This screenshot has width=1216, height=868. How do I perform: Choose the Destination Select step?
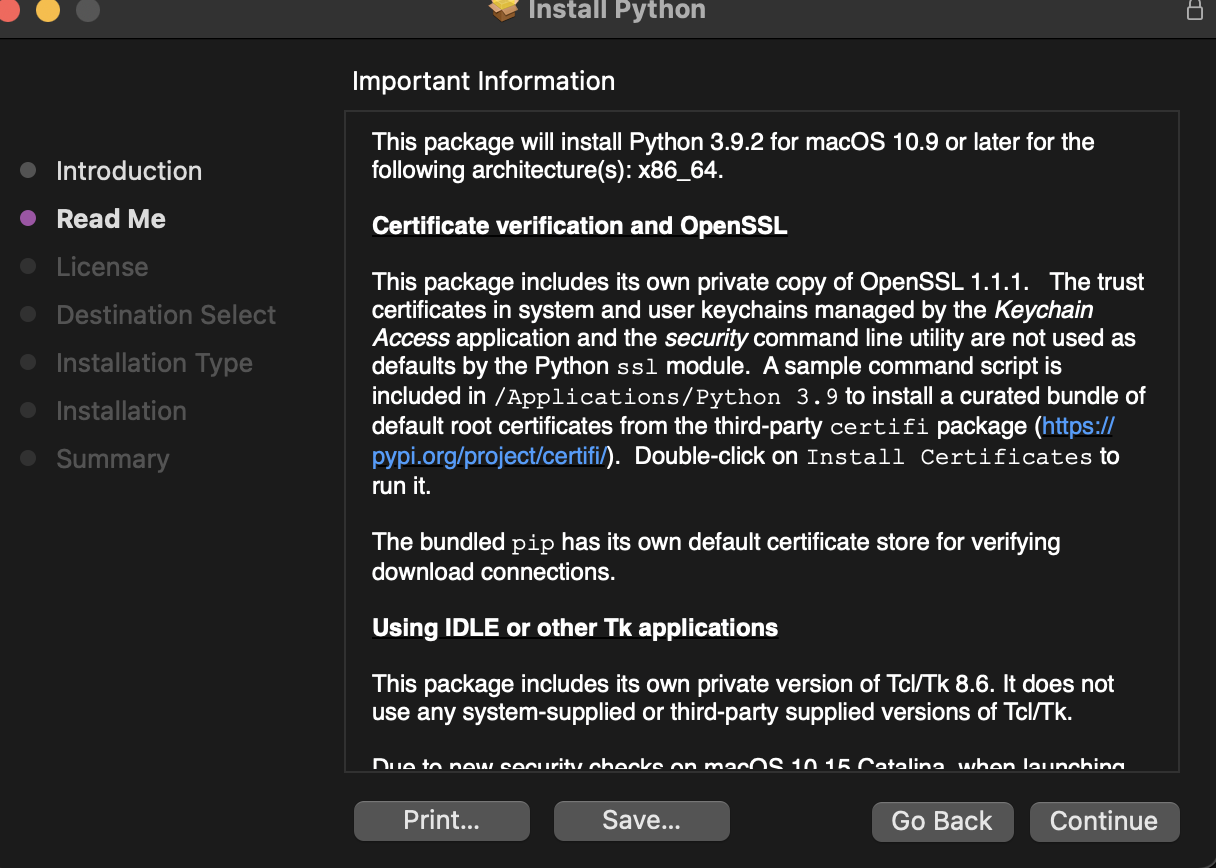pyautogui.click(x=166, y=315)
